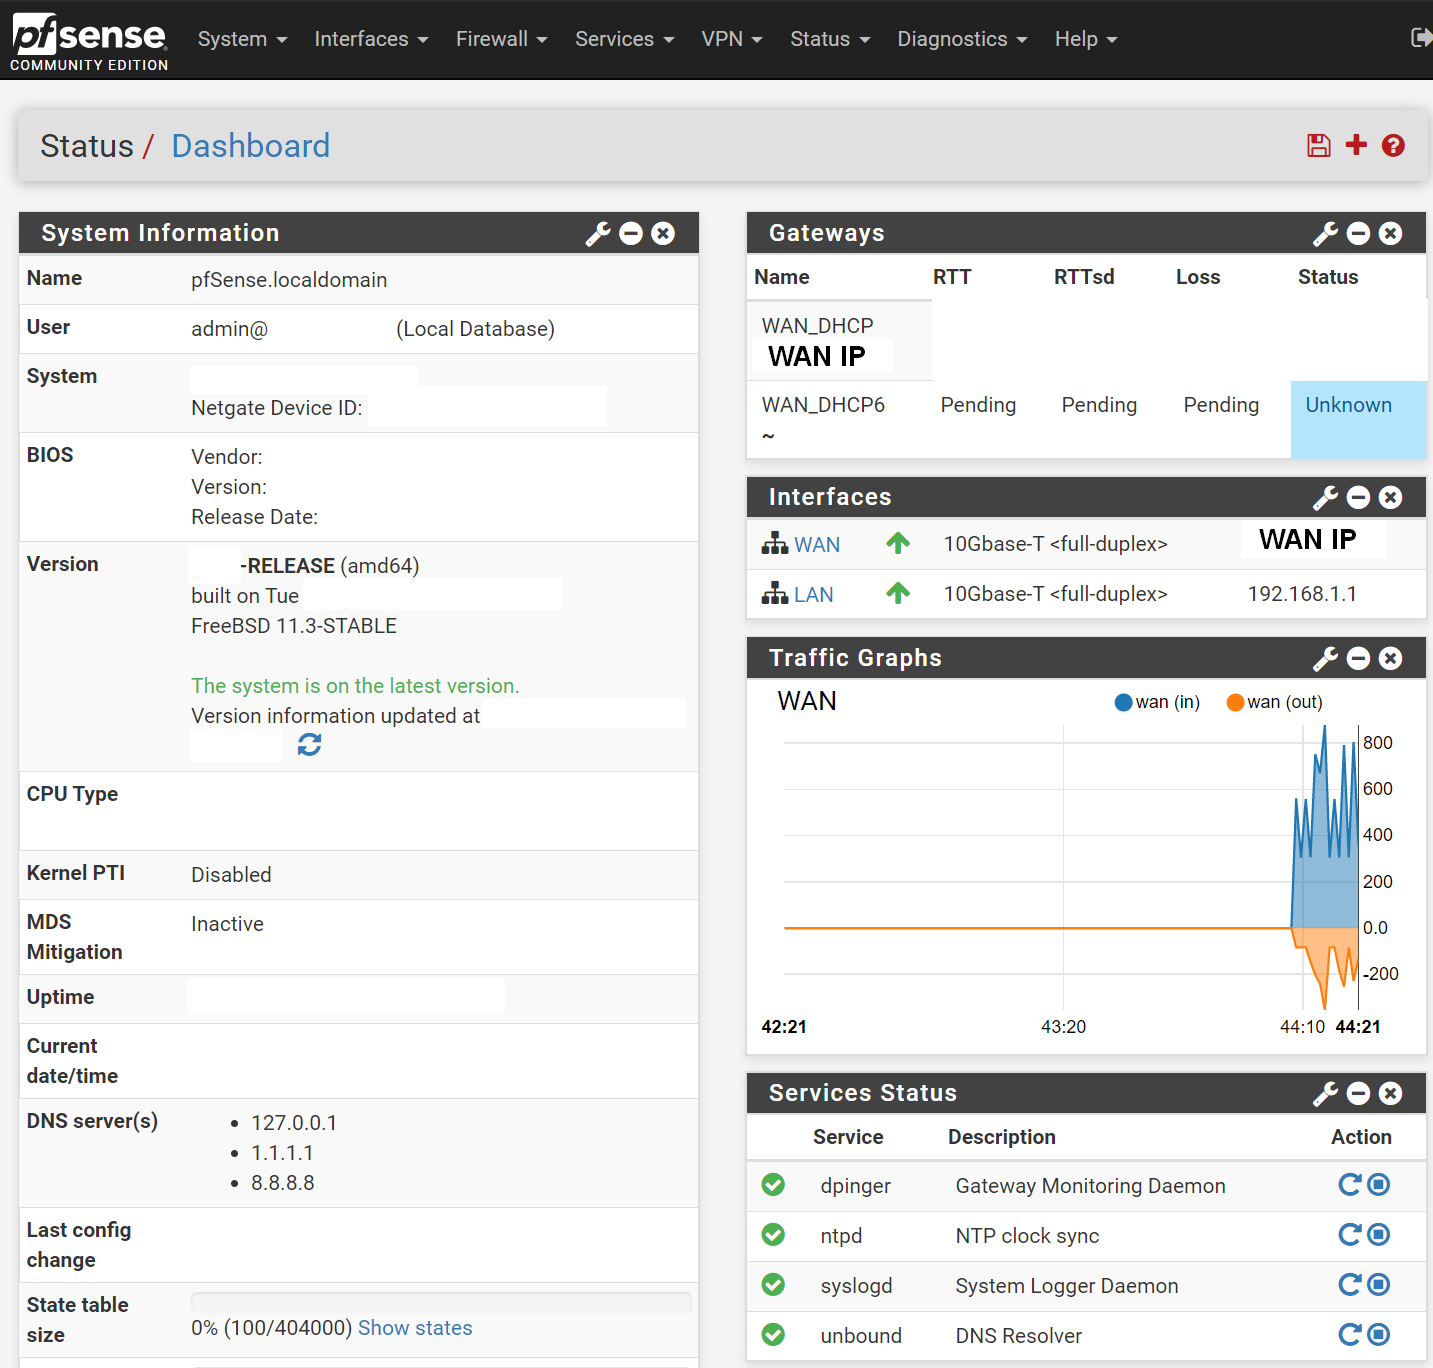Edit Interfaces widget via wrench icon
Image resolution: width=1433 pixels, height=1368 pixels.
[1326, 498]
